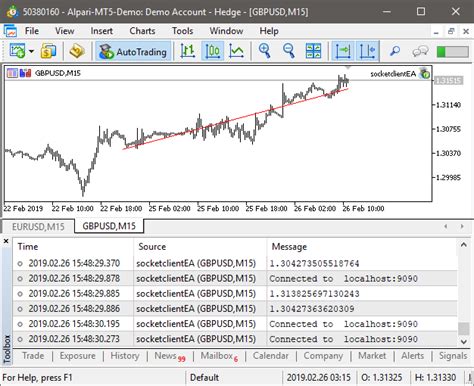The height and width of the screenshot is (386, 474).
Task: Select log message 1.313825697130243
Action: 314,294
